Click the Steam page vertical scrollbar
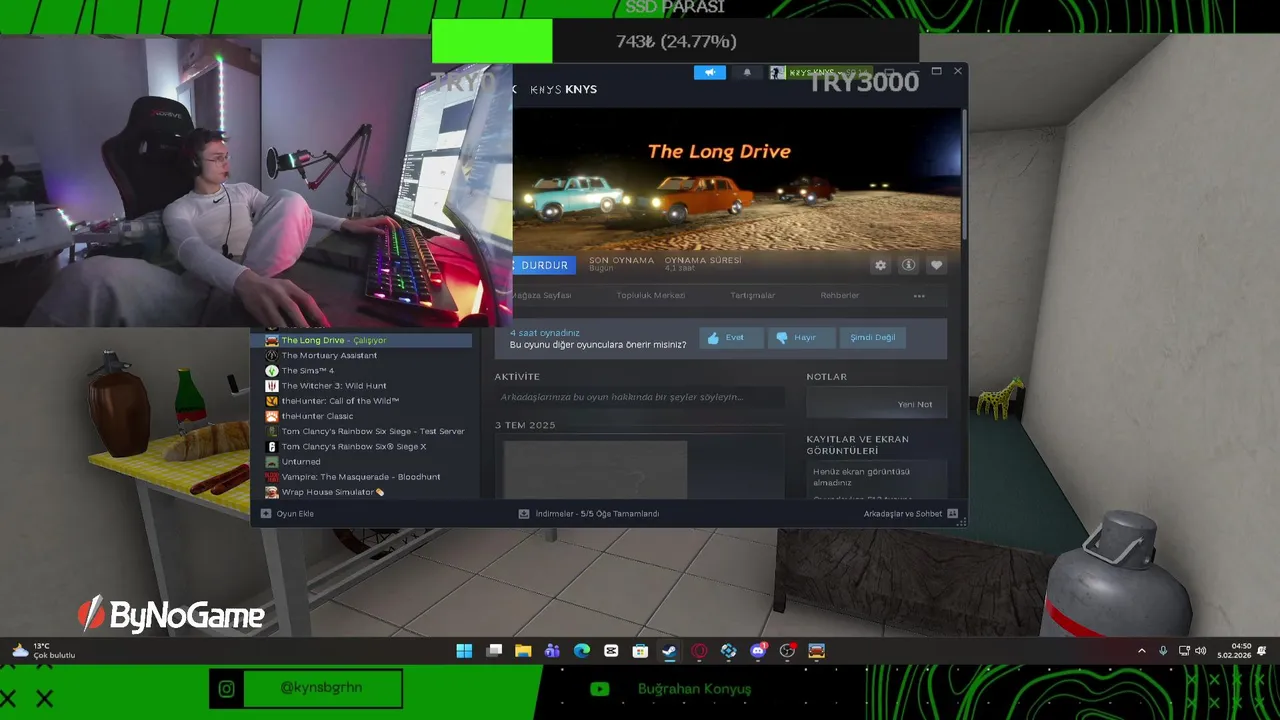Viewport: 1280px width, 720px height. tap(963, 174)
